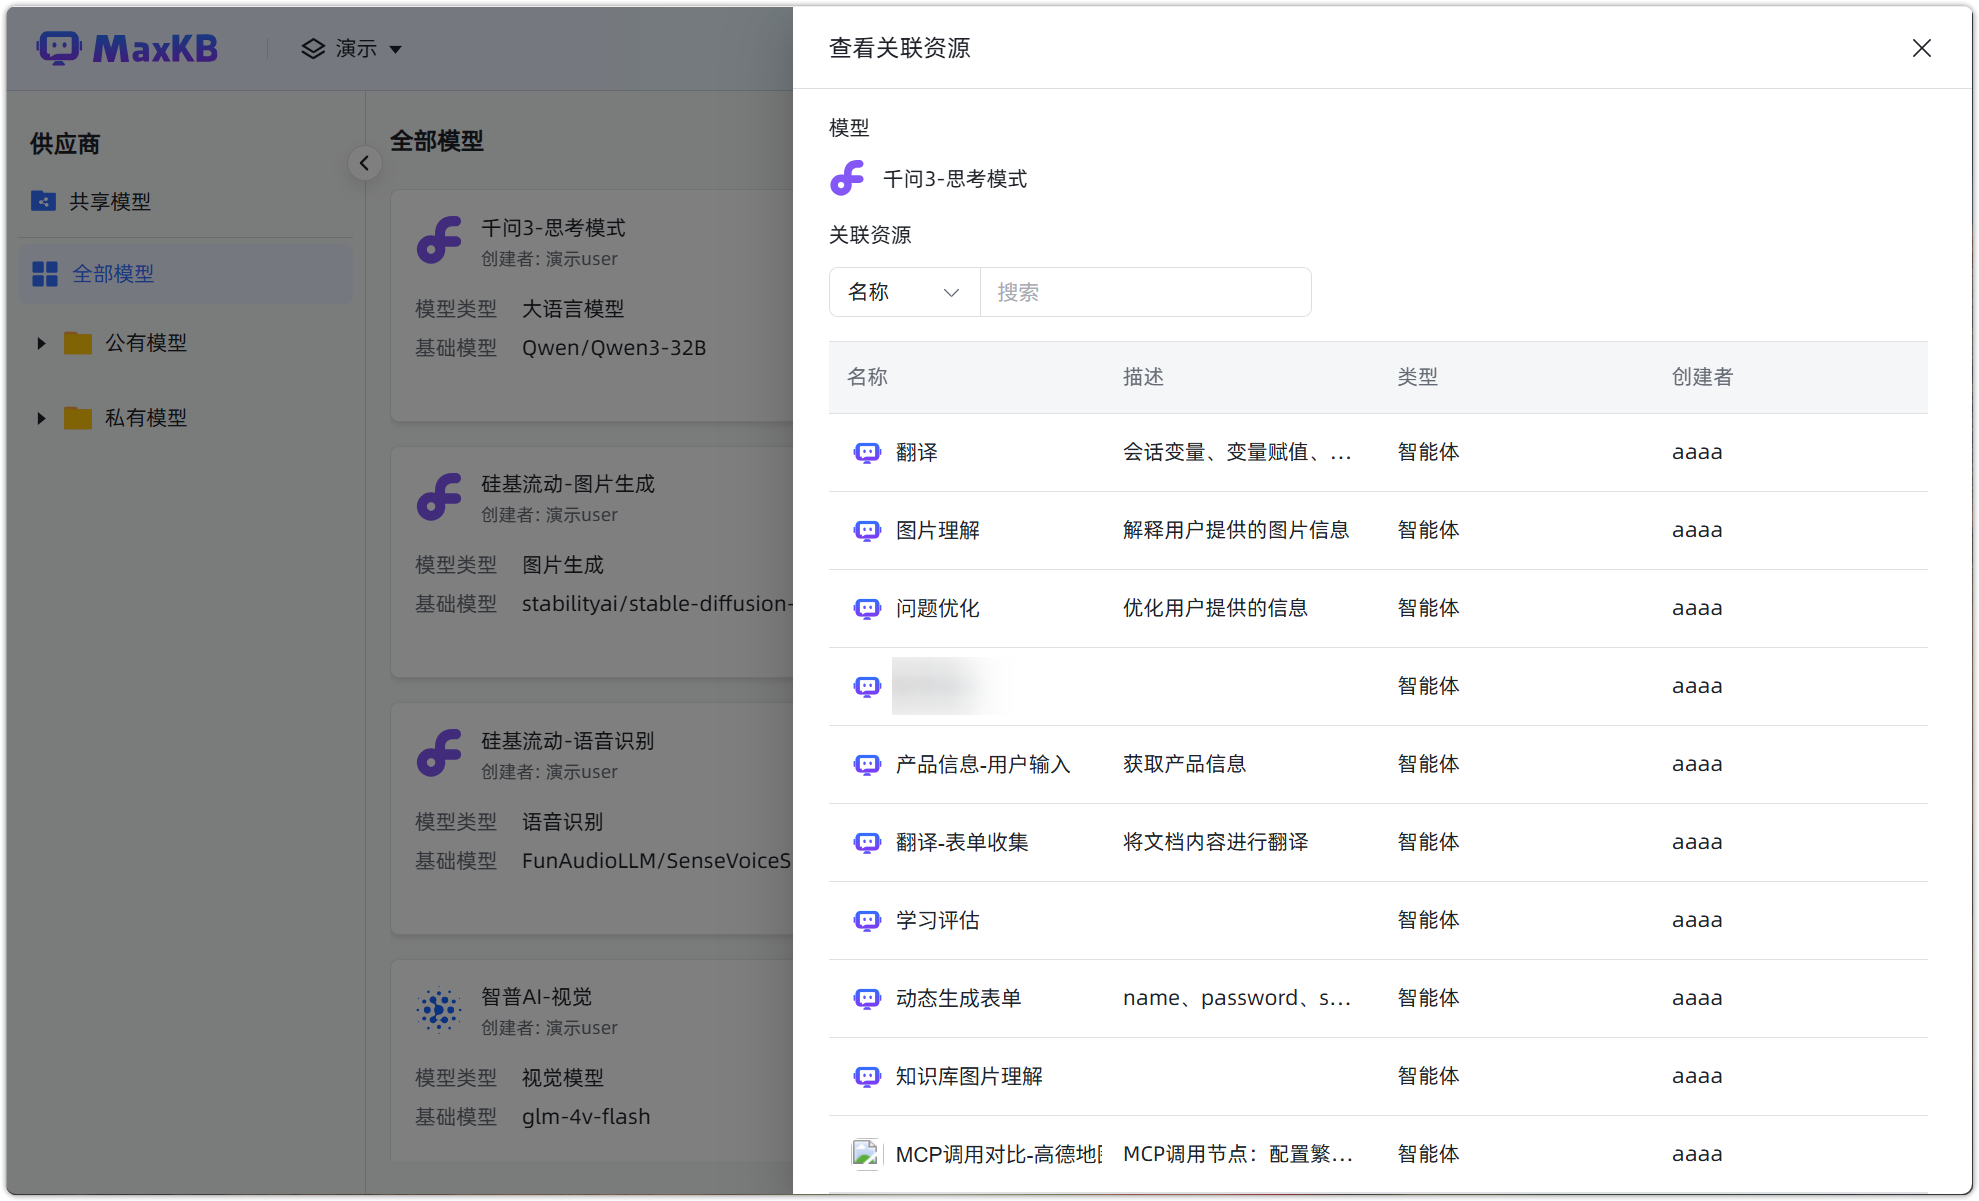This screenshot has width=1979, height=1201.
Task: Close the 查看关联资源 dialog
Action: 1921,47
